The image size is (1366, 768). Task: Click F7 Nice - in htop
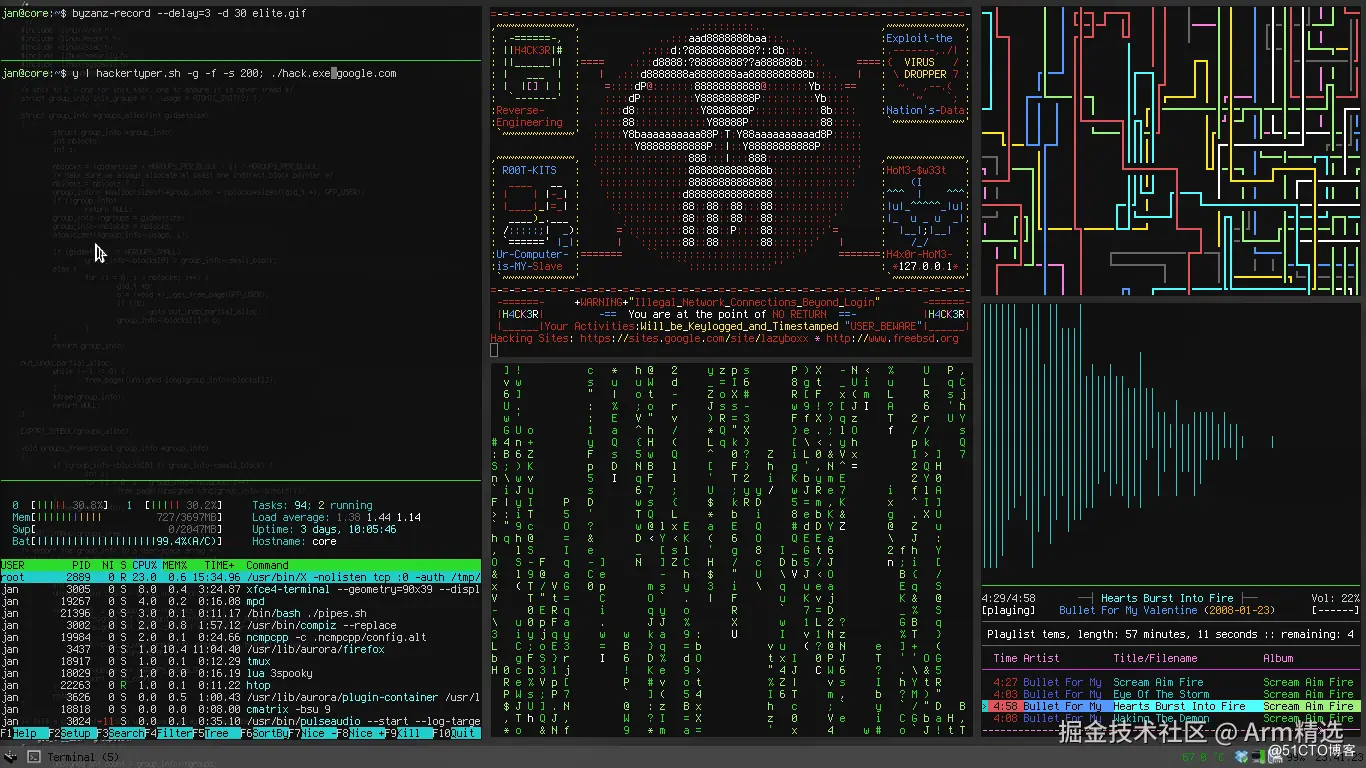click(312, 733)
